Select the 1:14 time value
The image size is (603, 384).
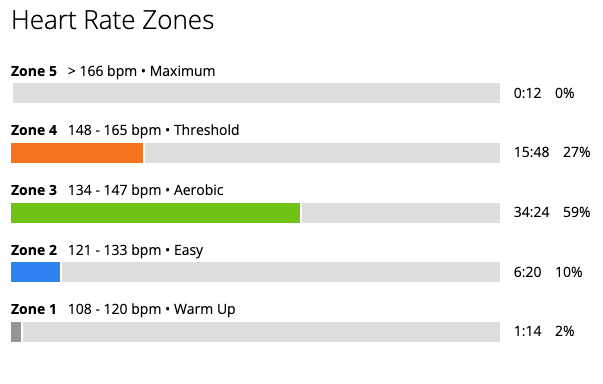pos(527,331)
